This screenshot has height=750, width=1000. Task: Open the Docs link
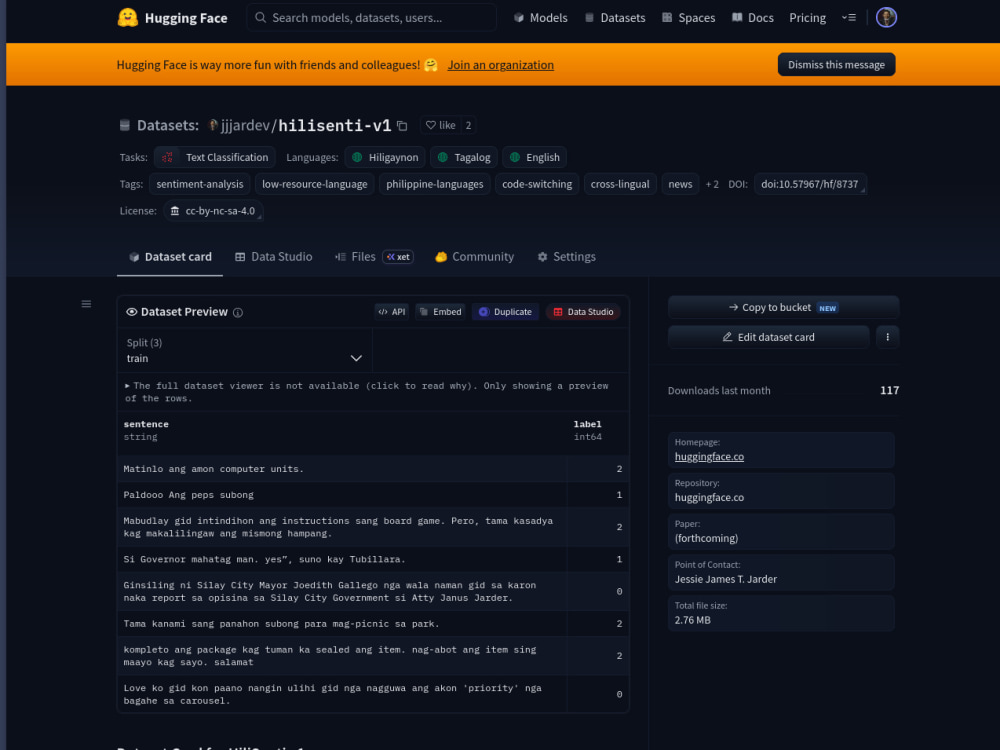click(753, 18)
